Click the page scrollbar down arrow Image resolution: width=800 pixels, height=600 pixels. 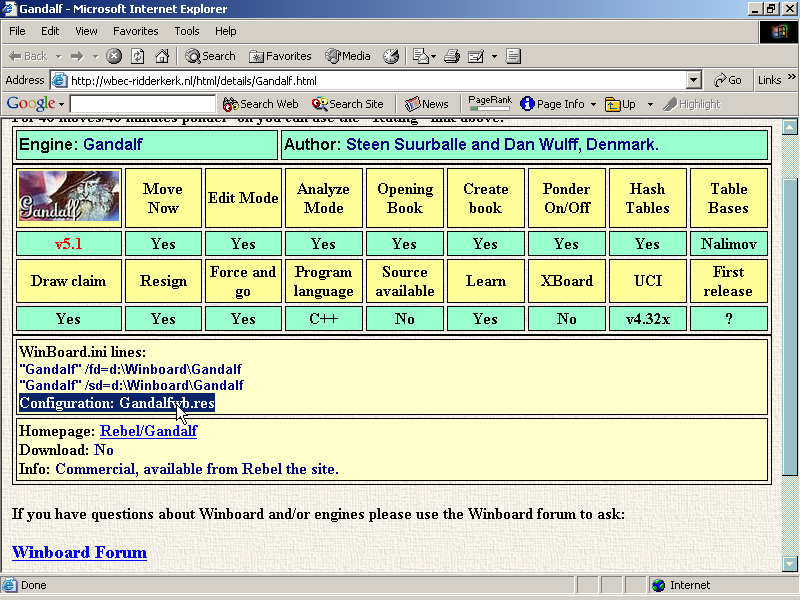point(790,563)
